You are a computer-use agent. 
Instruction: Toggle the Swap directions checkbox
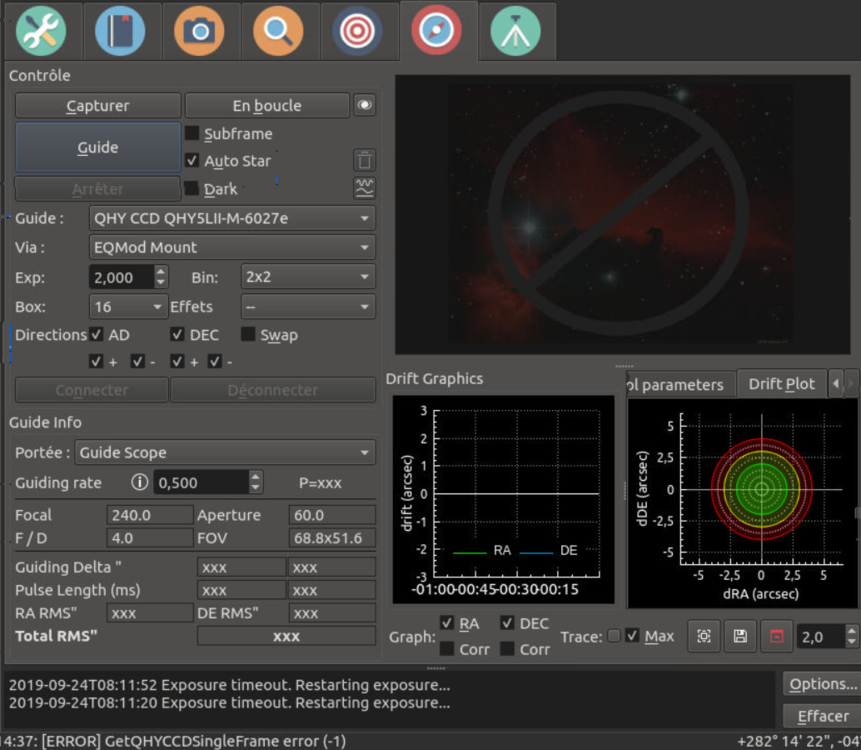coord(249,335)
